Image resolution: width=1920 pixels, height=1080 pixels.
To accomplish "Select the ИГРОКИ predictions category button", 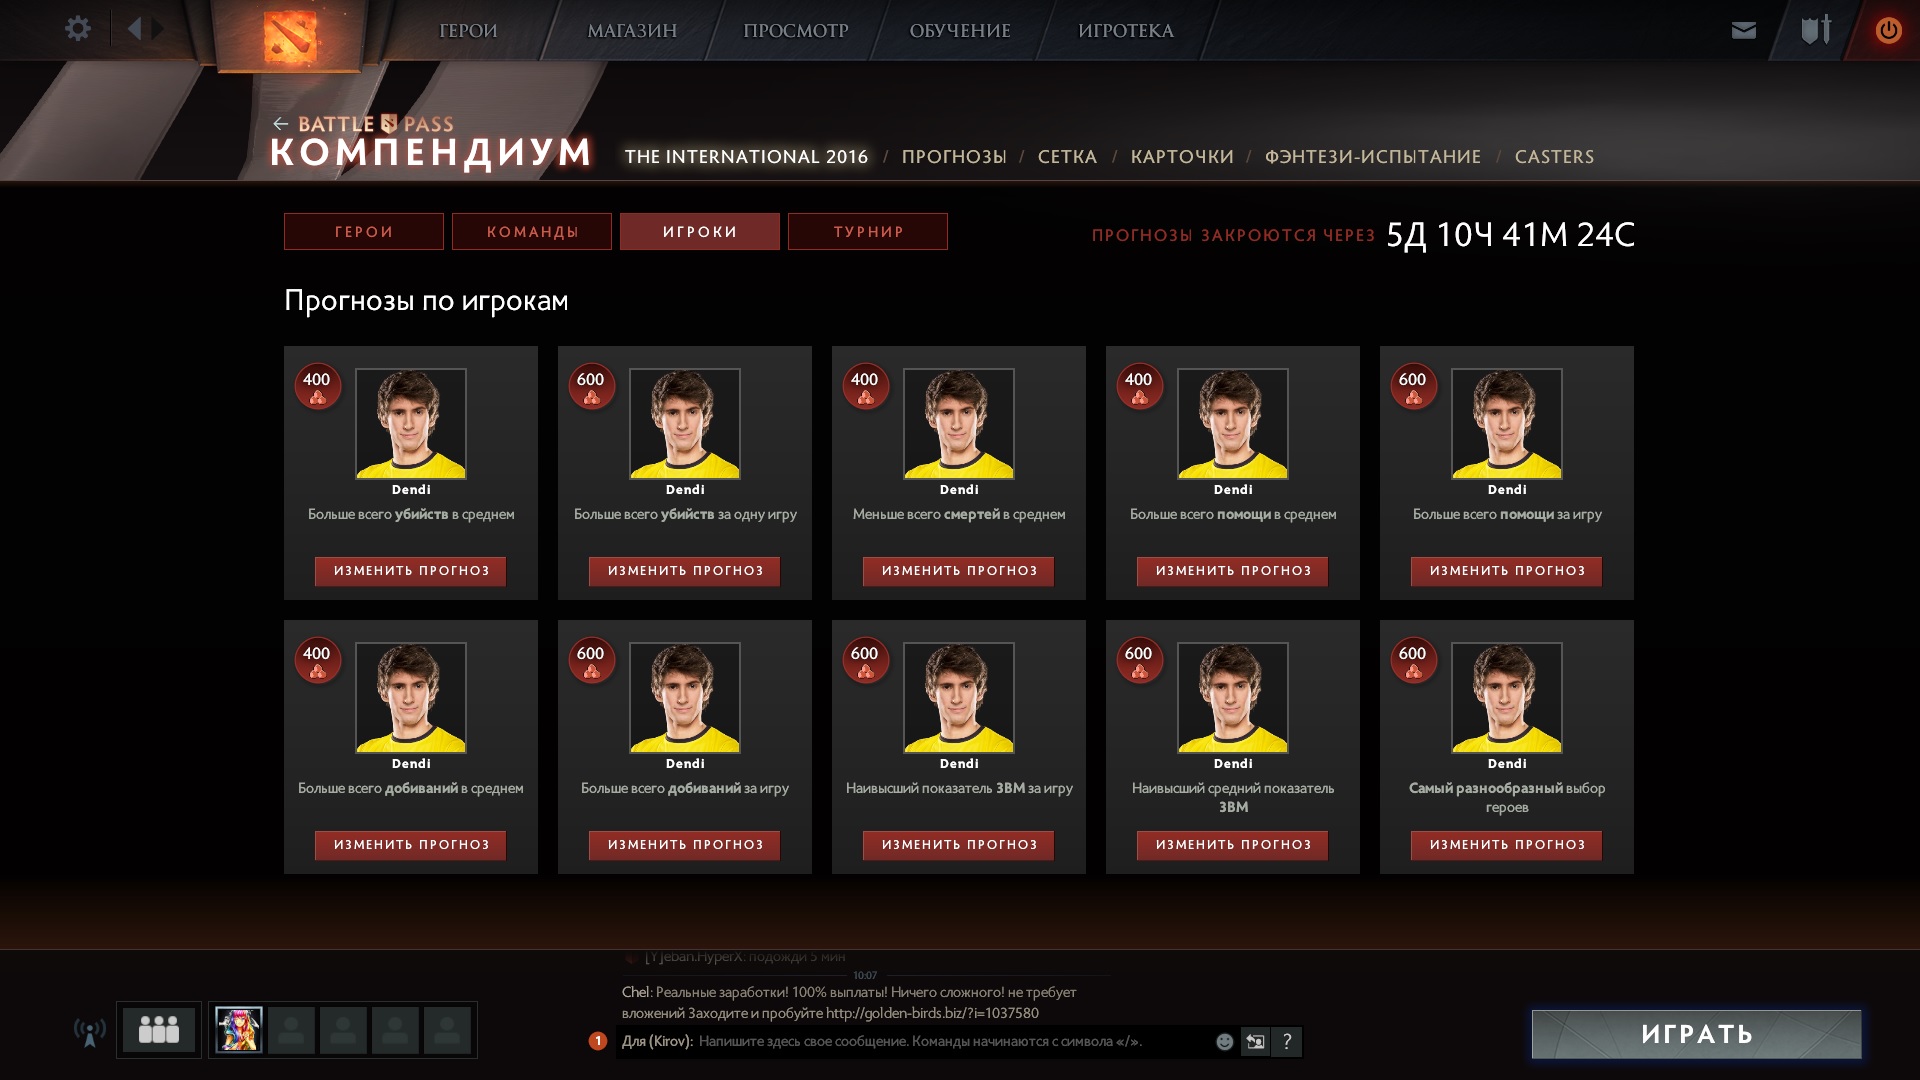I will [700, 232].
